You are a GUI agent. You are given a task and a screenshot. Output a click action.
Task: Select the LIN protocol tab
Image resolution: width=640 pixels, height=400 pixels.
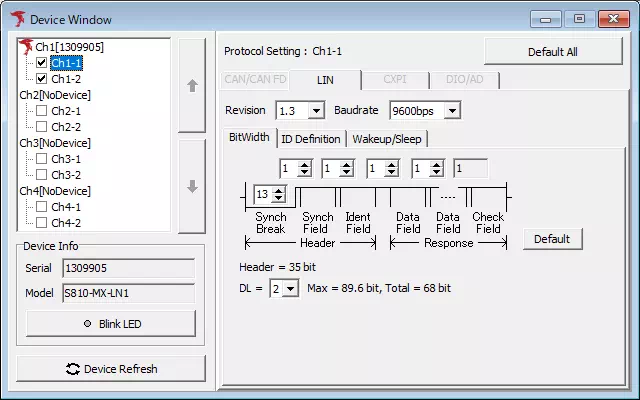tap(325, 80)
